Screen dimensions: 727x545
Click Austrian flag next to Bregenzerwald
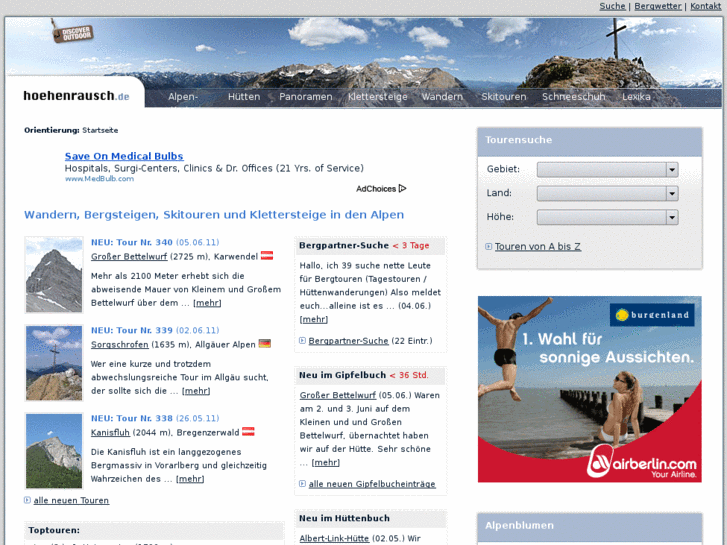(x=249, y=432)
